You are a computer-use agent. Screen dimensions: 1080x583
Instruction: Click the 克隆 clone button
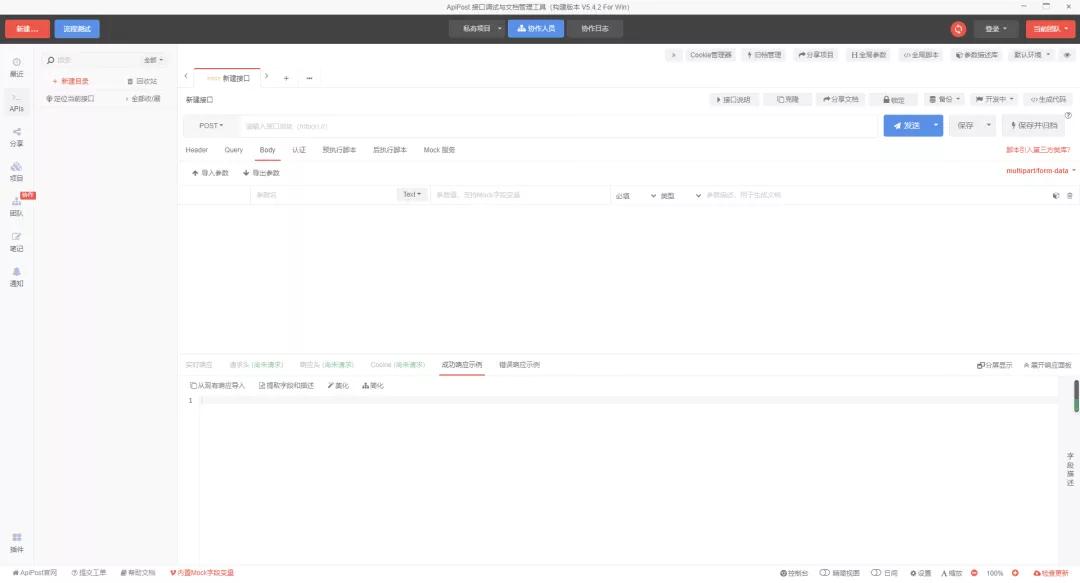787,100
